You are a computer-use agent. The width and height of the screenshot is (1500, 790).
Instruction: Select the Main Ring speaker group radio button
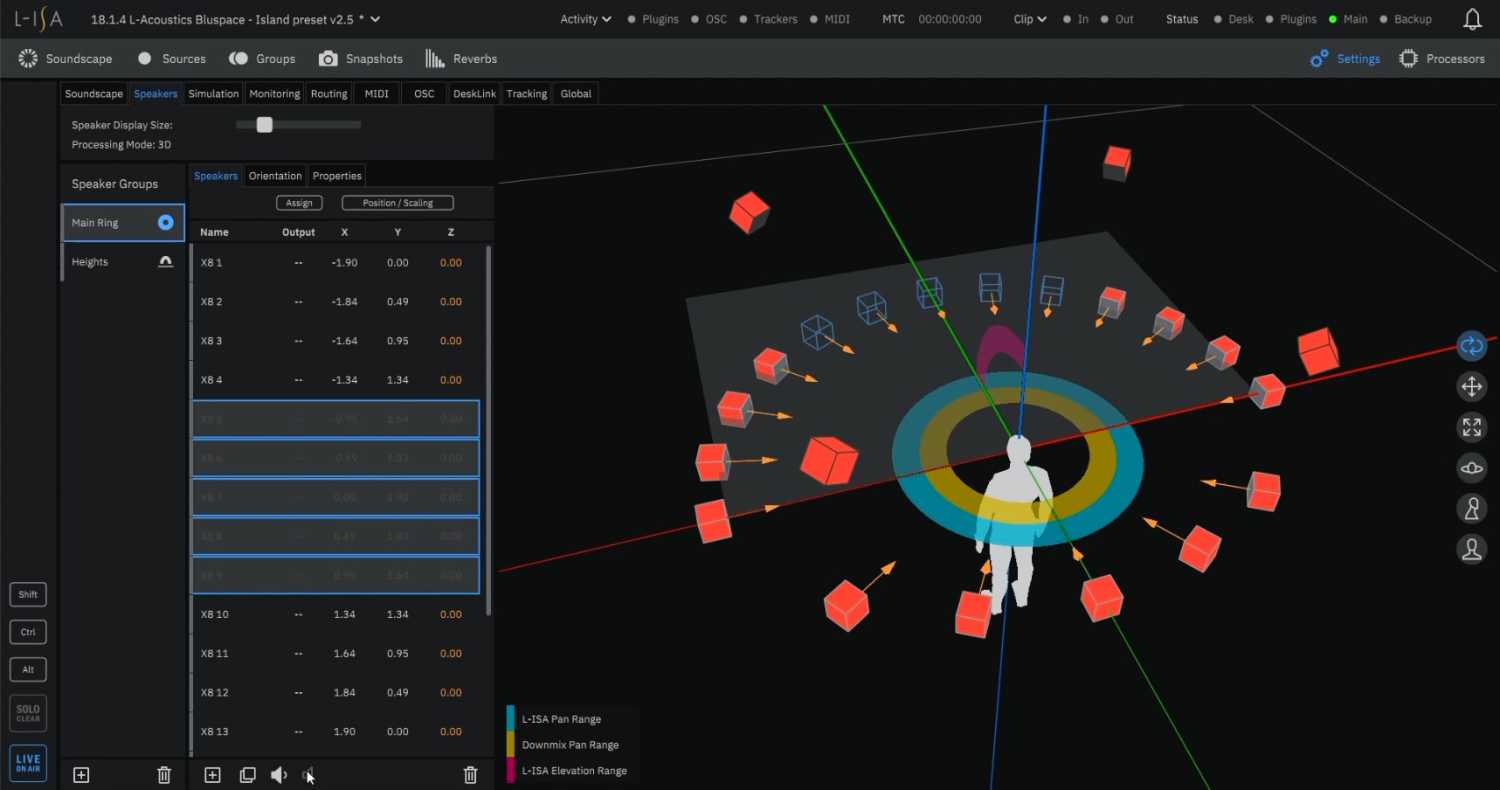click(x=165, y=222)
